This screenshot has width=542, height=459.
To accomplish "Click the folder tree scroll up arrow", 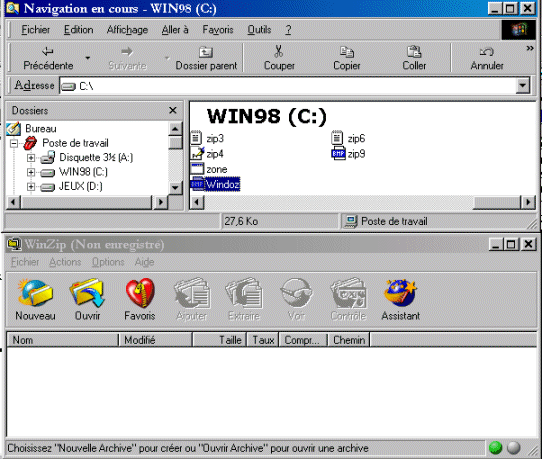I will (175, 129).
